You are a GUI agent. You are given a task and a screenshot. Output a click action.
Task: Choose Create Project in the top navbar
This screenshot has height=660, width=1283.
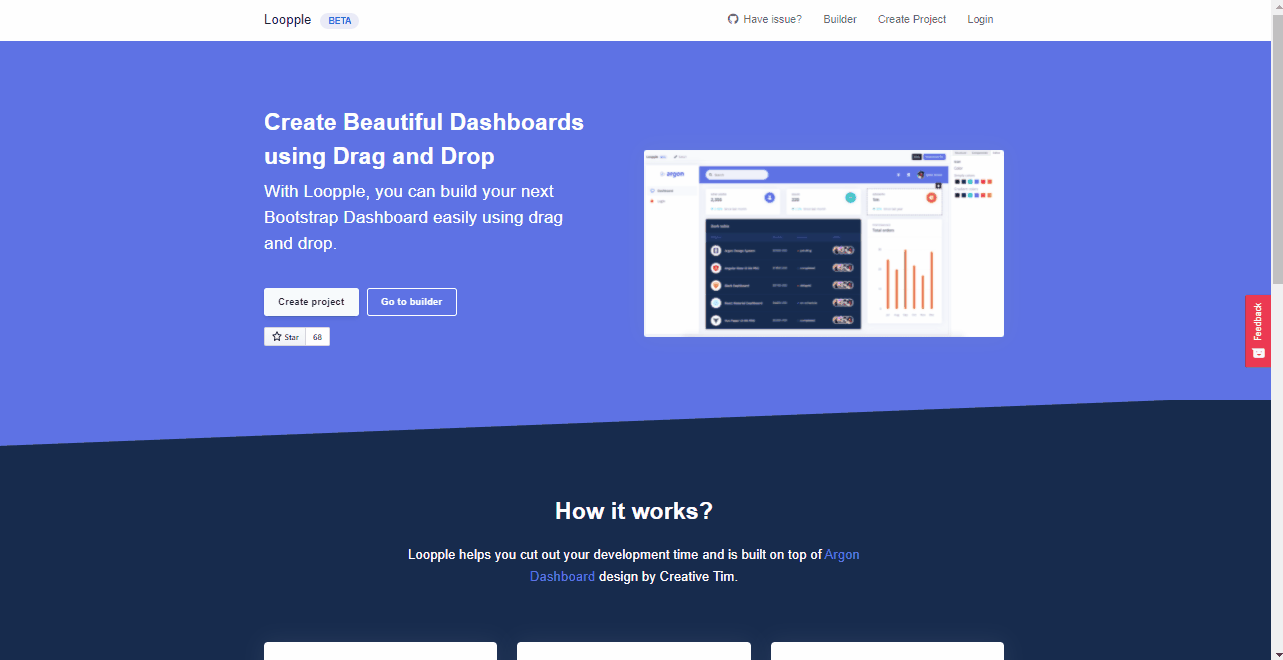pos(911,19)
